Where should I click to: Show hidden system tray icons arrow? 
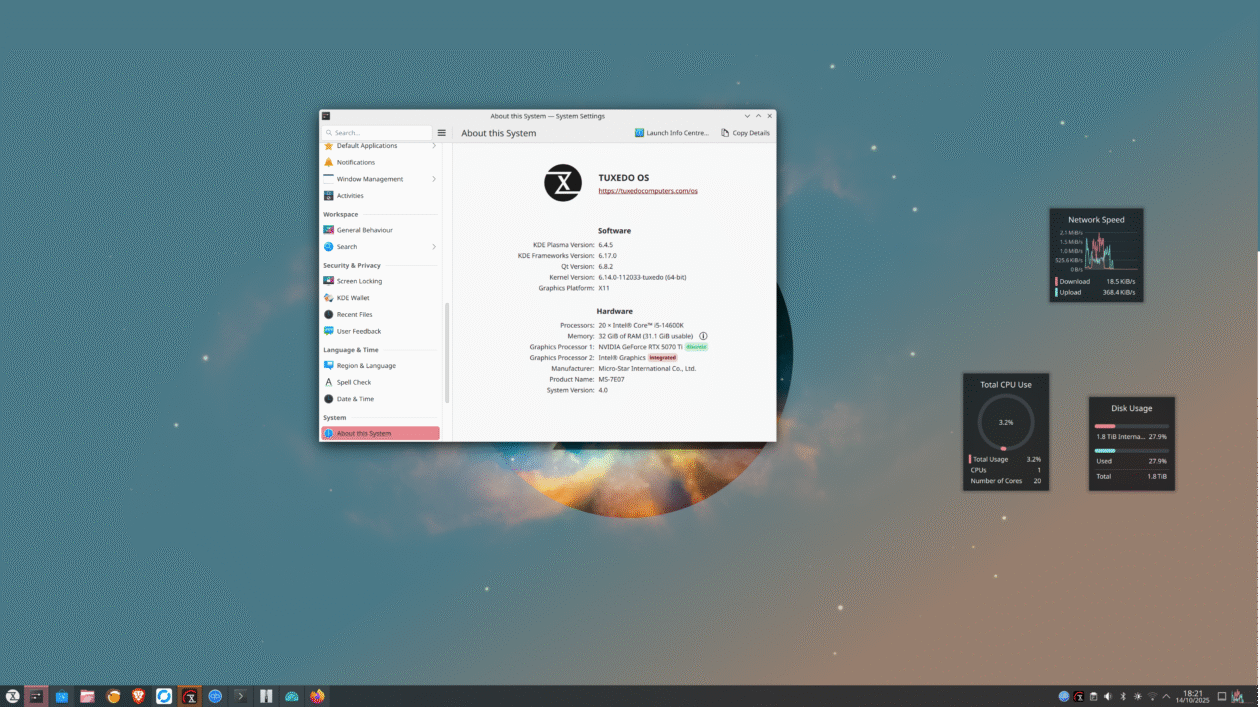(x=1166, y=696)
